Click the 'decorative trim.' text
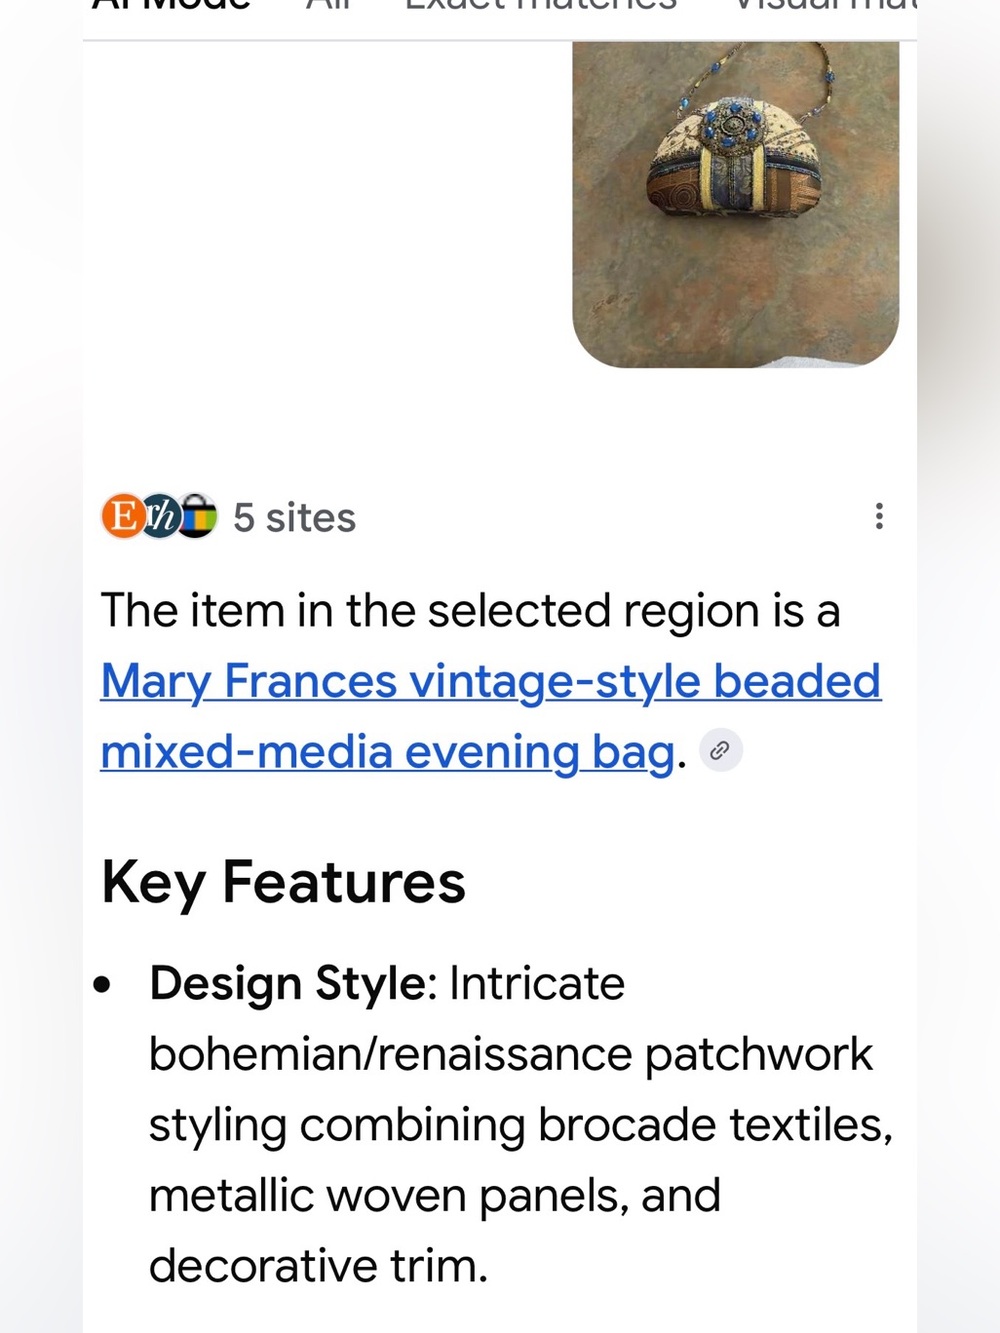 tap(319, 1266)
